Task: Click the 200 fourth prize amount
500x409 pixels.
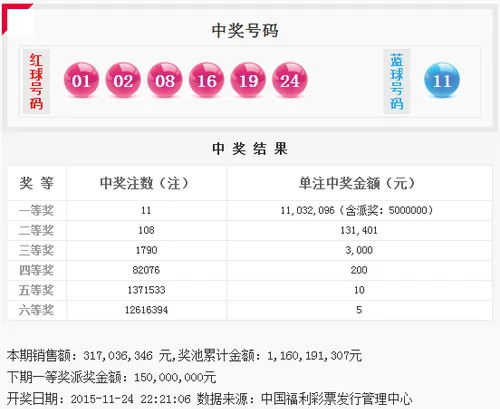Action: [x=359, y=270]
